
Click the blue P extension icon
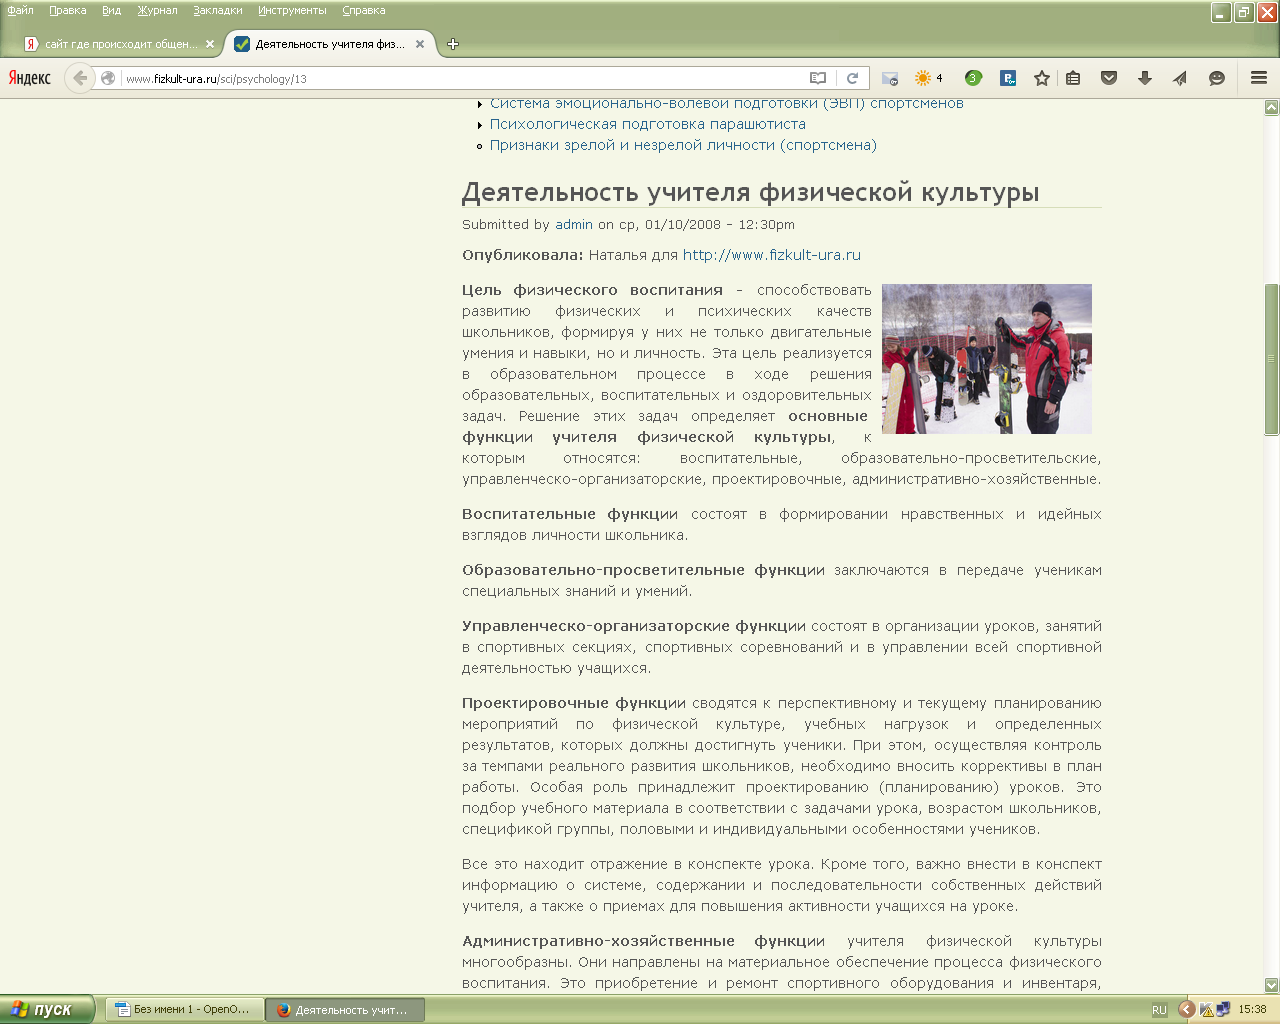1008,78
